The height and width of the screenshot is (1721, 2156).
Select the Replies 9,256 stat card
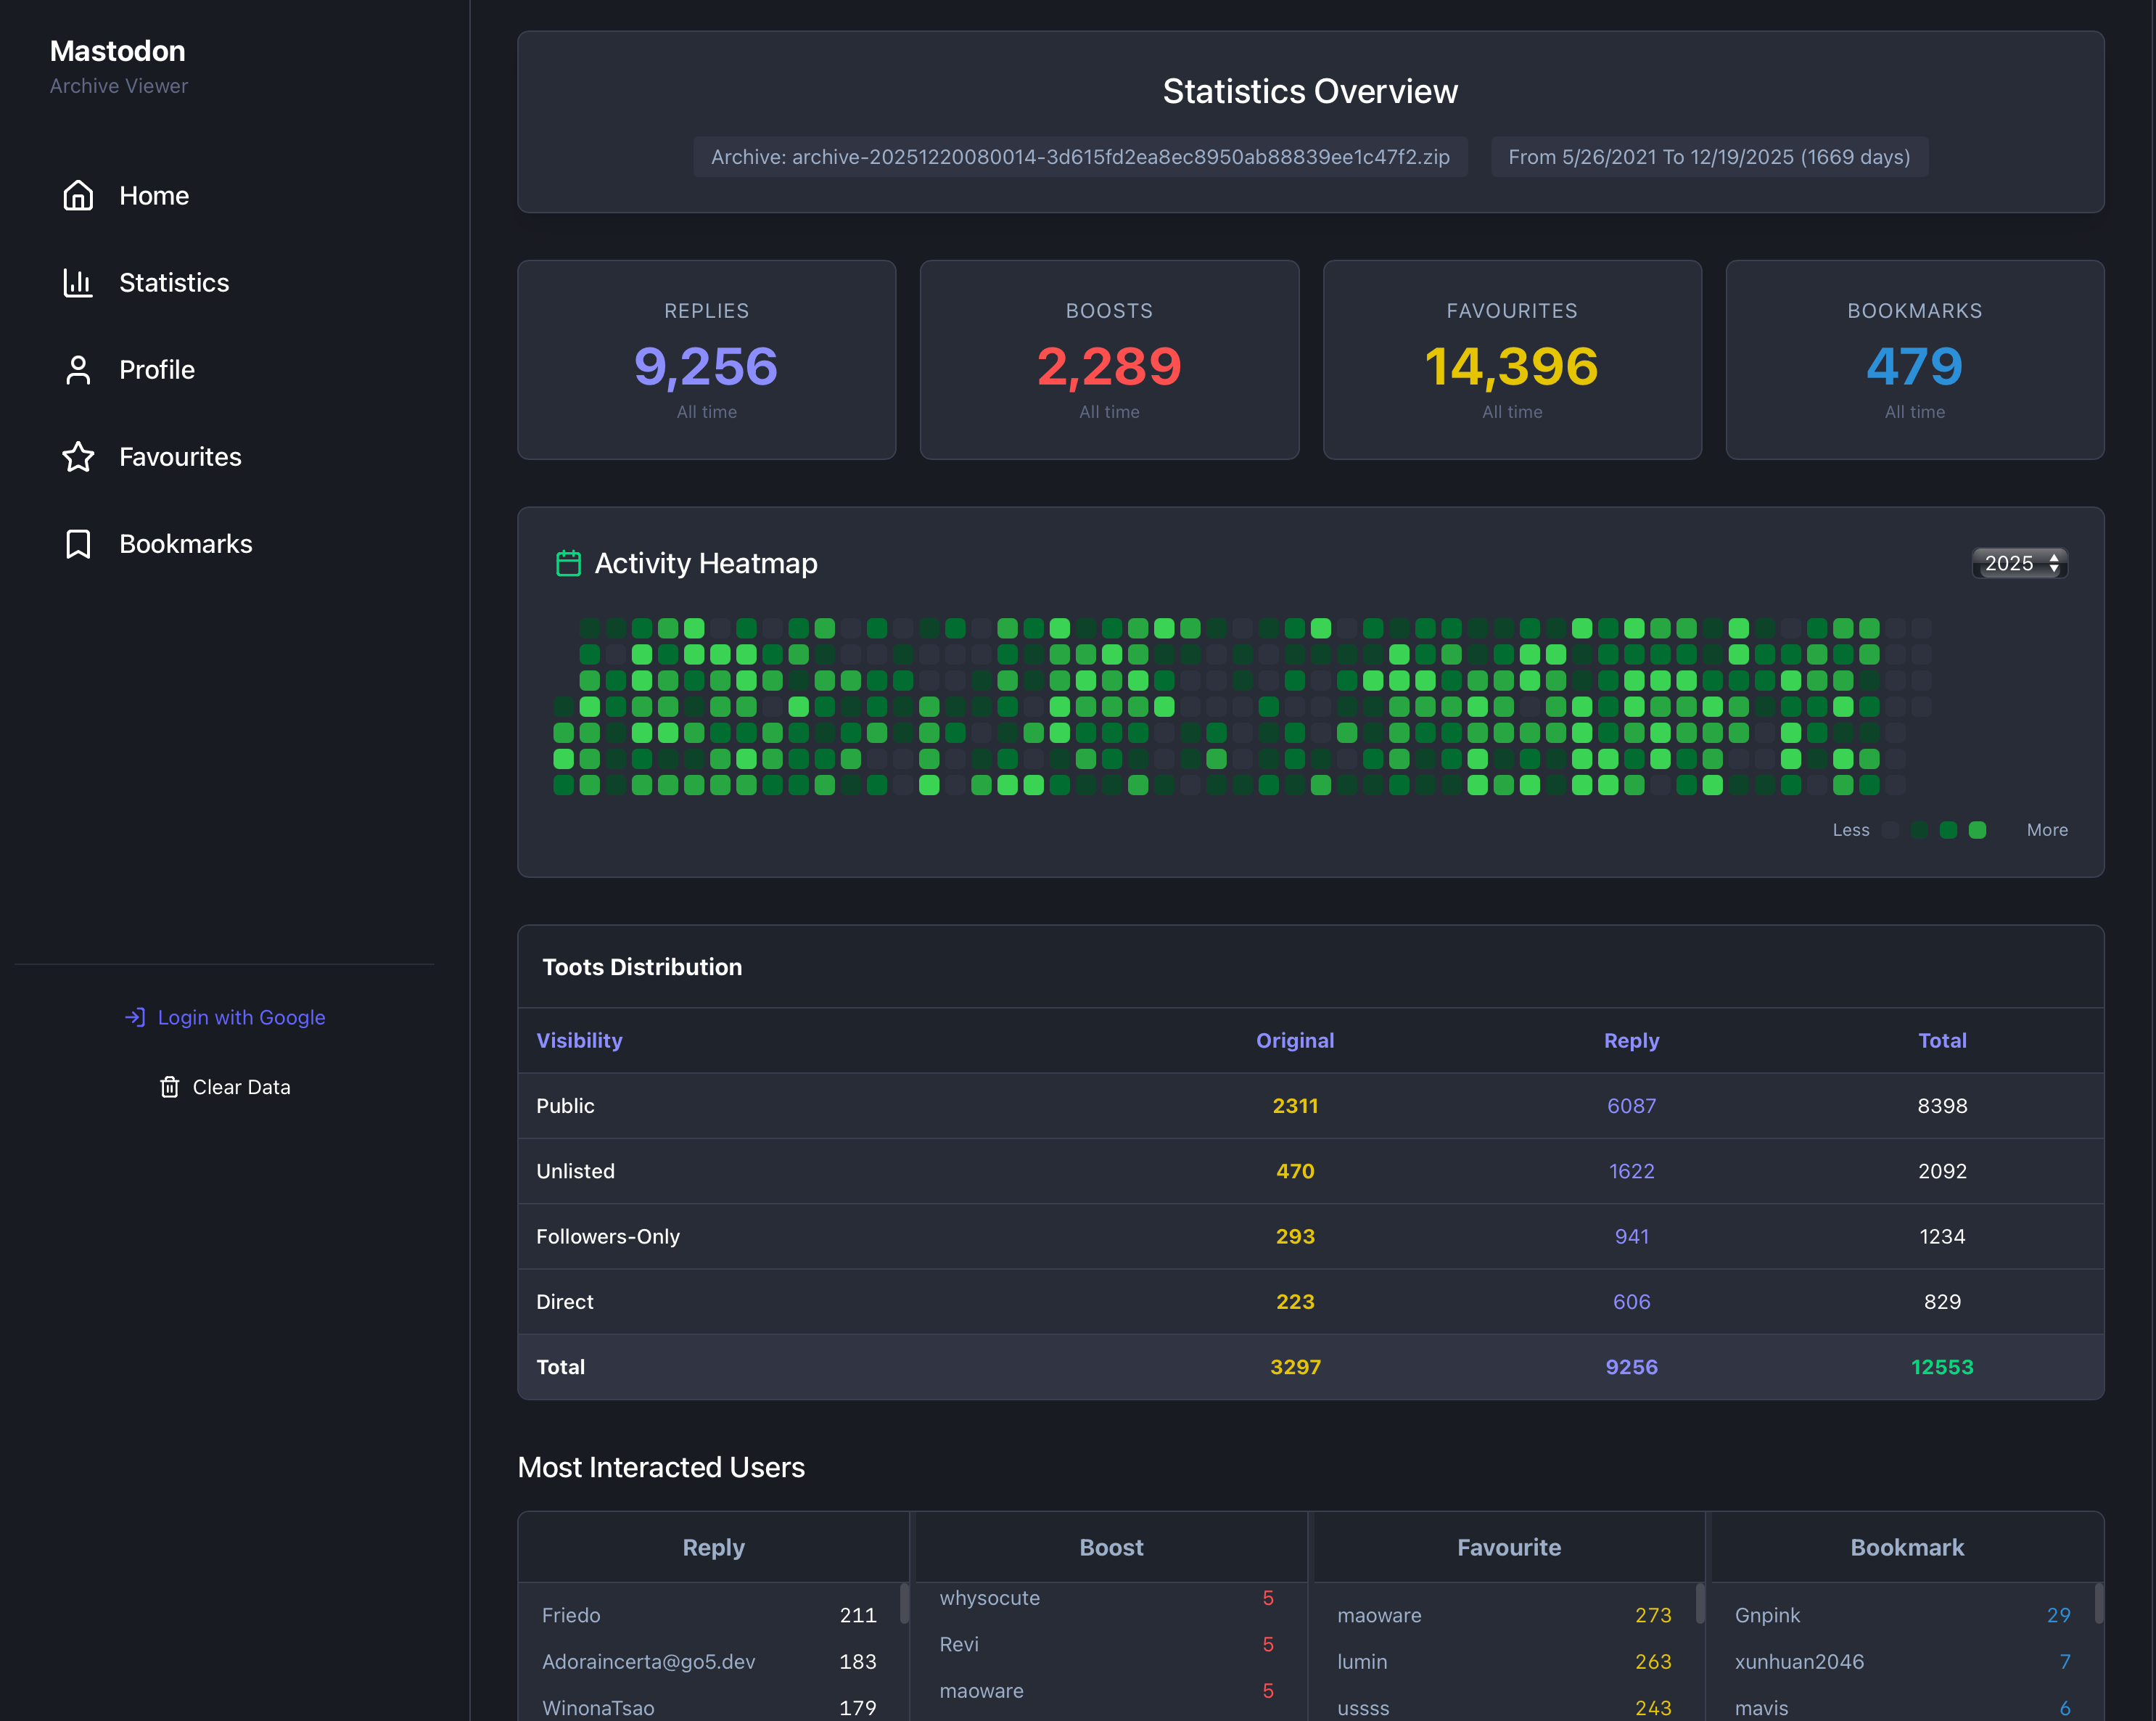(706, 360)
